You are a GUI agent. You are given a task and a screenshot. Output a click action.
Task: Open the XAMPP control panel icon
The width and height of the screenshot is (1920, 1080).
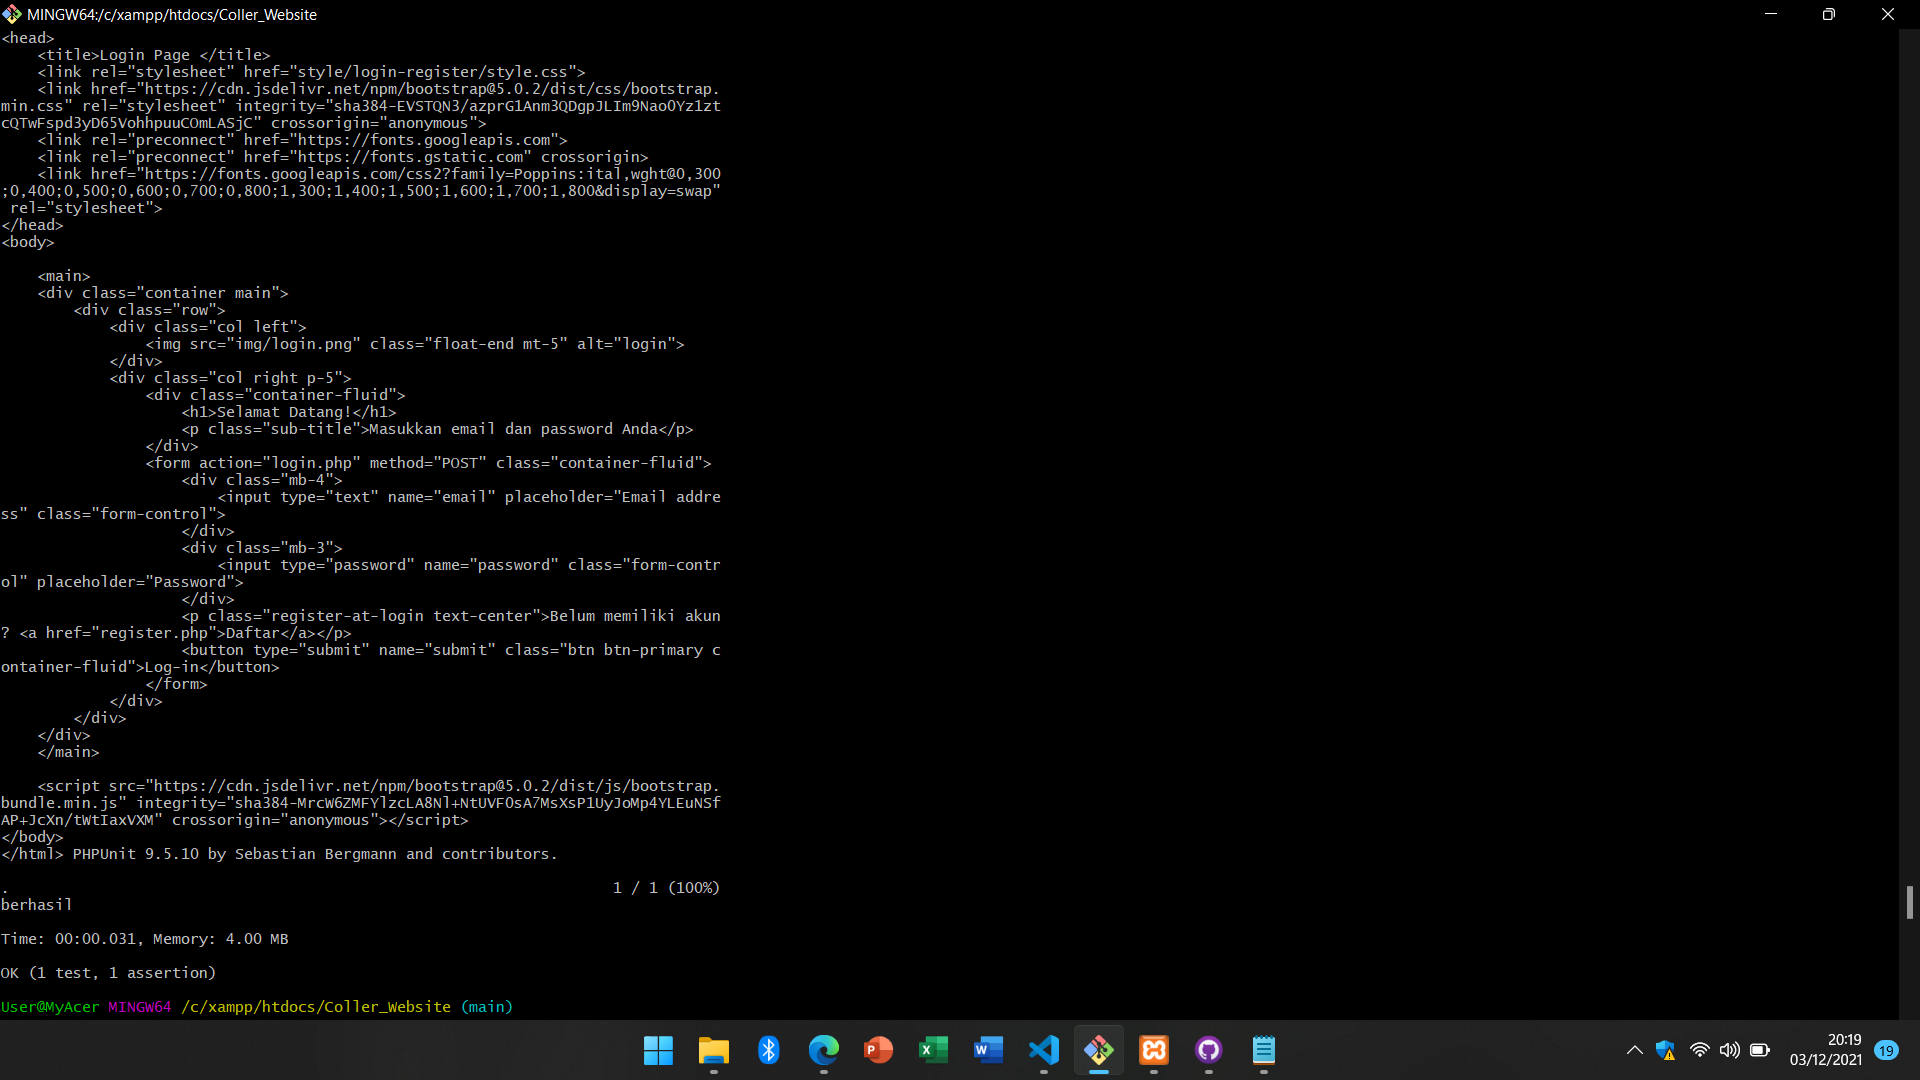(1153, 1050)
